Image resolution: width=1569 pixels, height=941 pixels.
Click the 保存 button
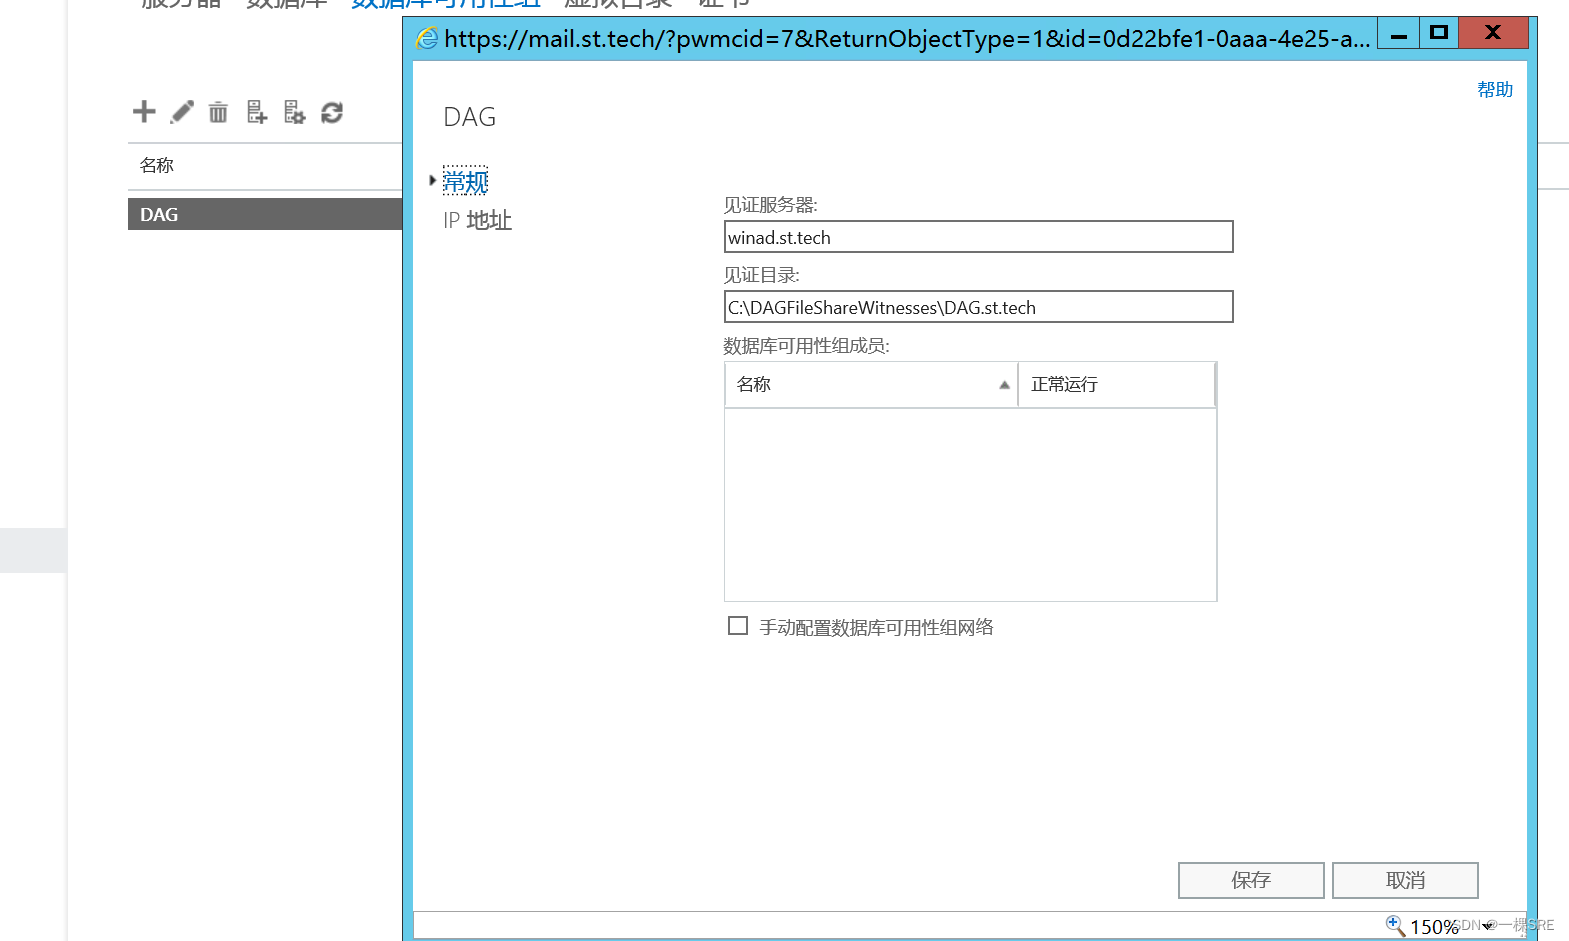point(1251,880)
